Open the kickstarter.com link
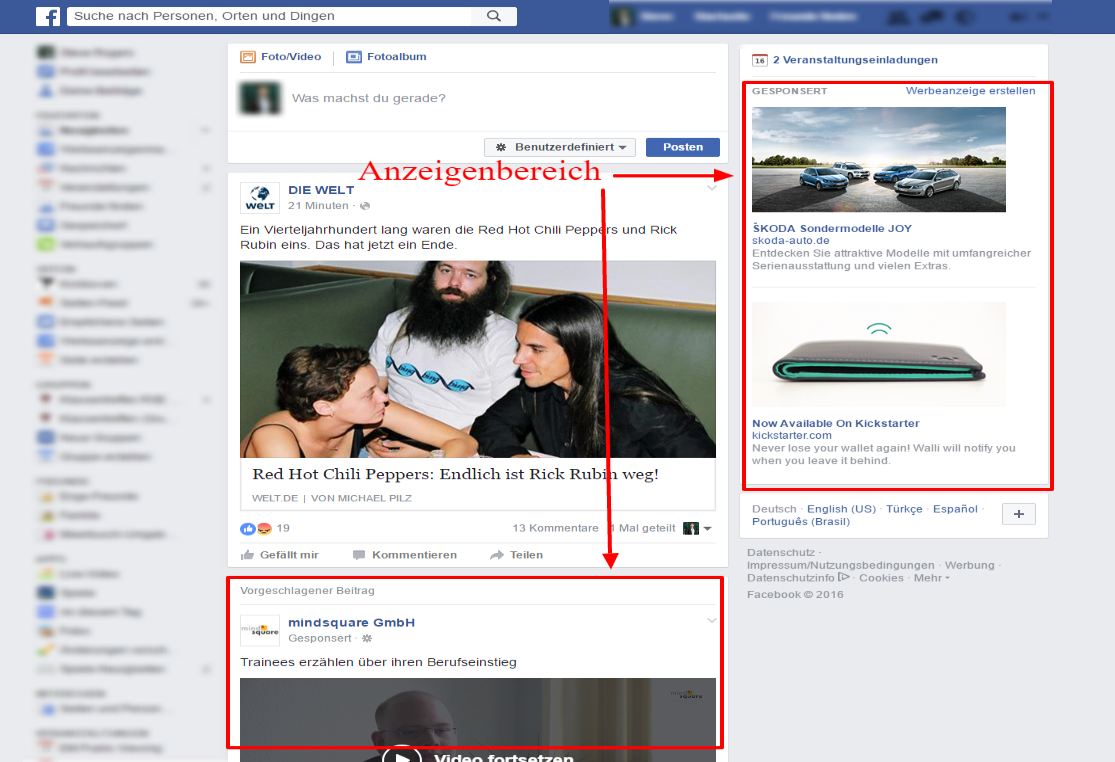1115x762 pixels. tap(791, 435)
